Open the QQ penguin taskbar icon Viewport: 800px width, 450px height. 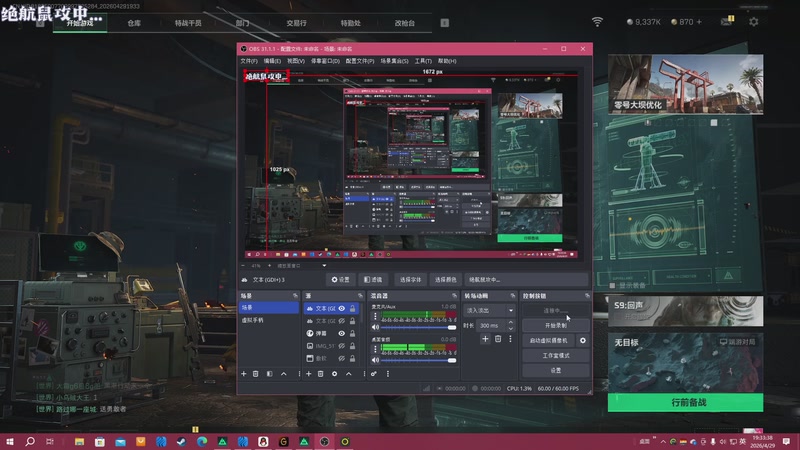coord(263,441)
